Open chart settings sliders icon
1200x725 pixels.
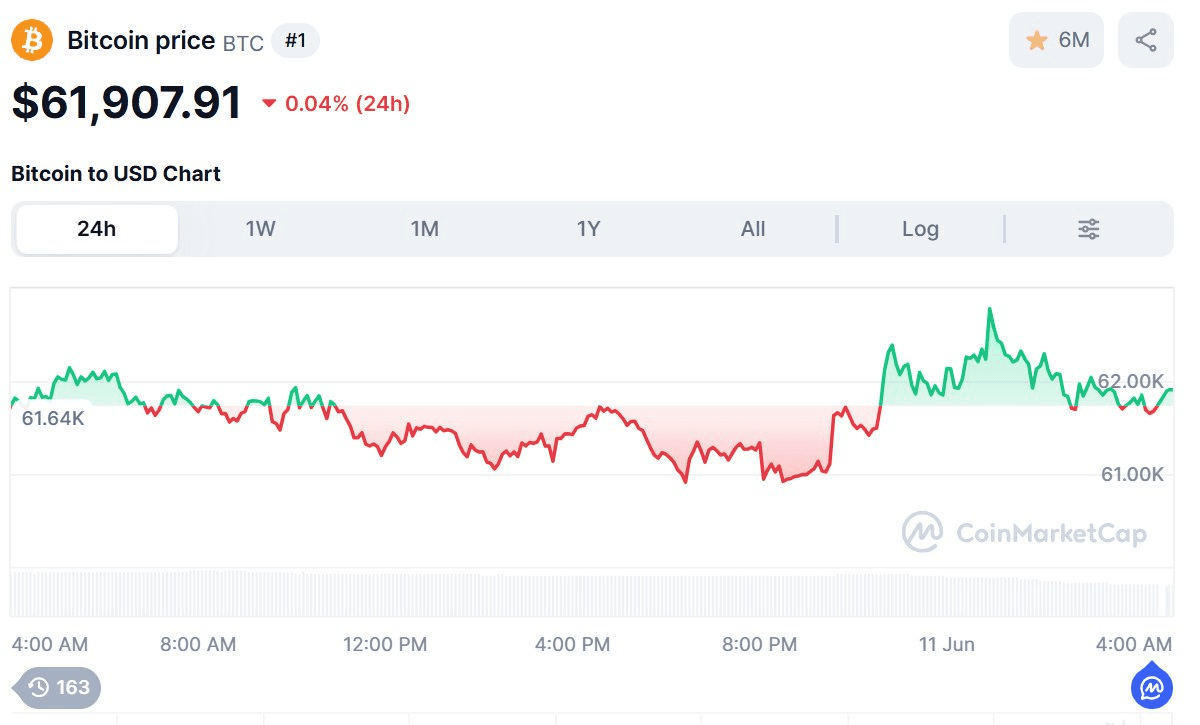pyautogui.click(x=1089, y=229)
